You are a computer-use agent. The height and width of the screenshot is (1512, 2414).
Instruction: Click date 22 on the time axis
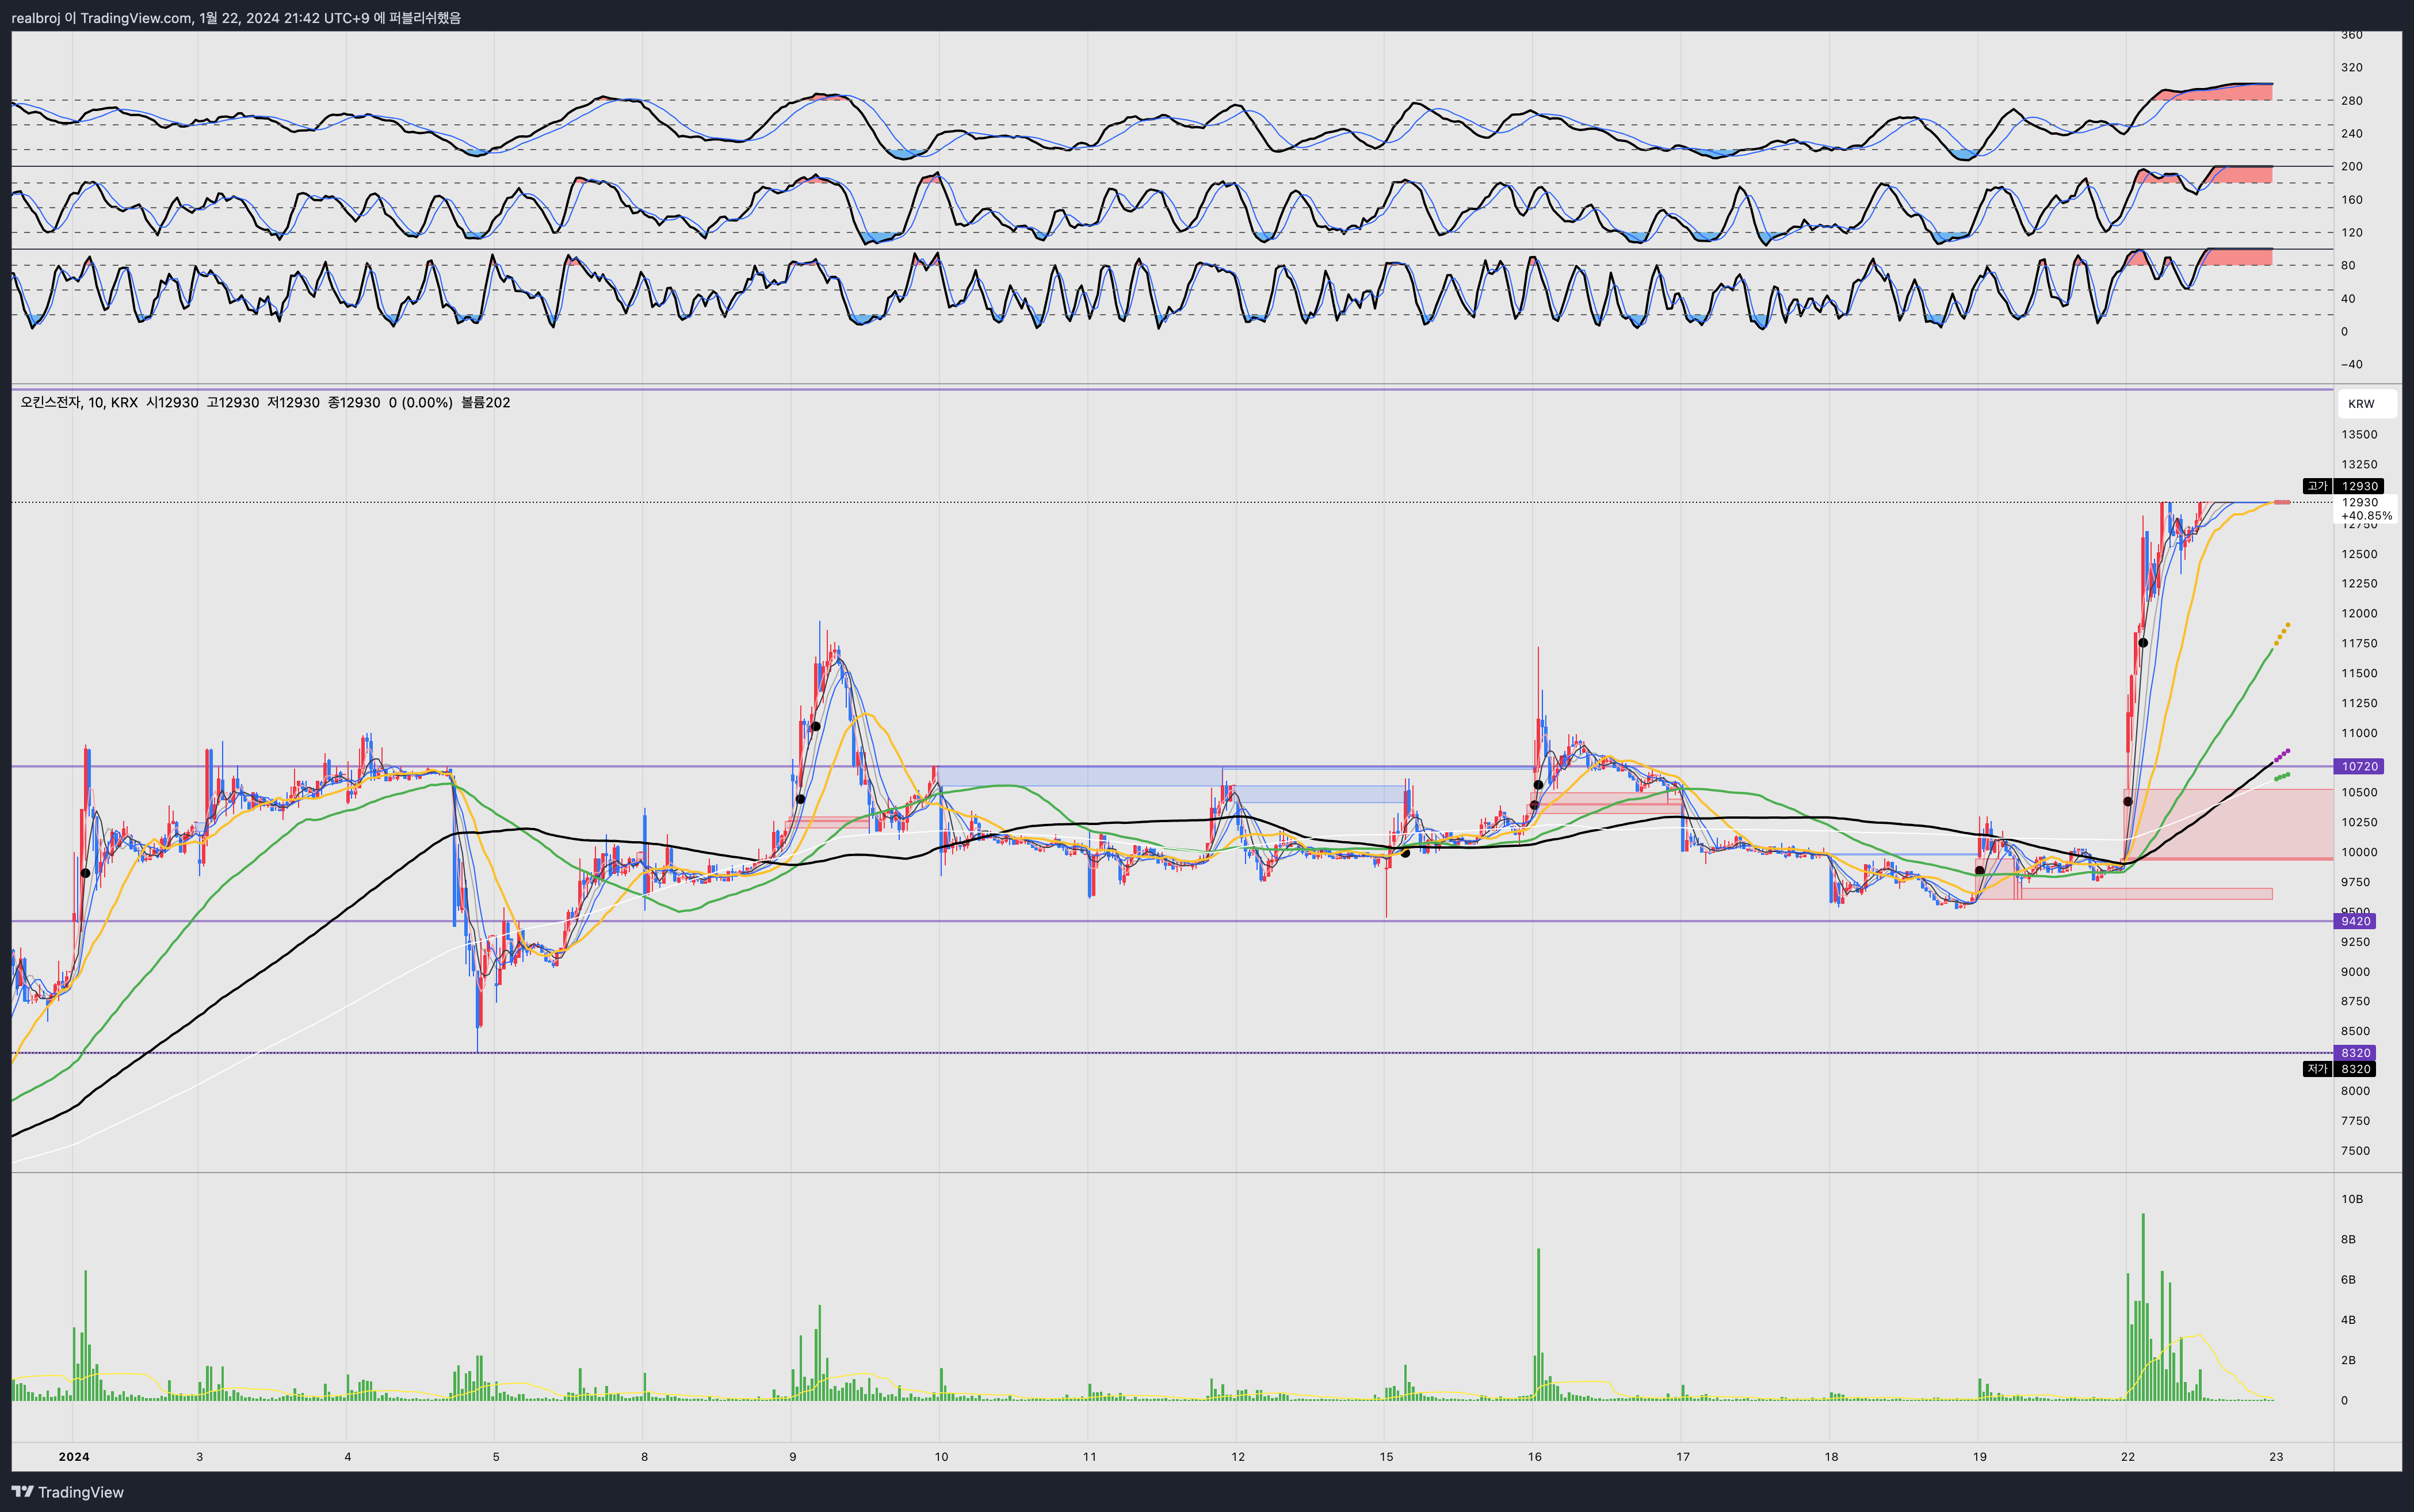click(x=2127, y=1456)
